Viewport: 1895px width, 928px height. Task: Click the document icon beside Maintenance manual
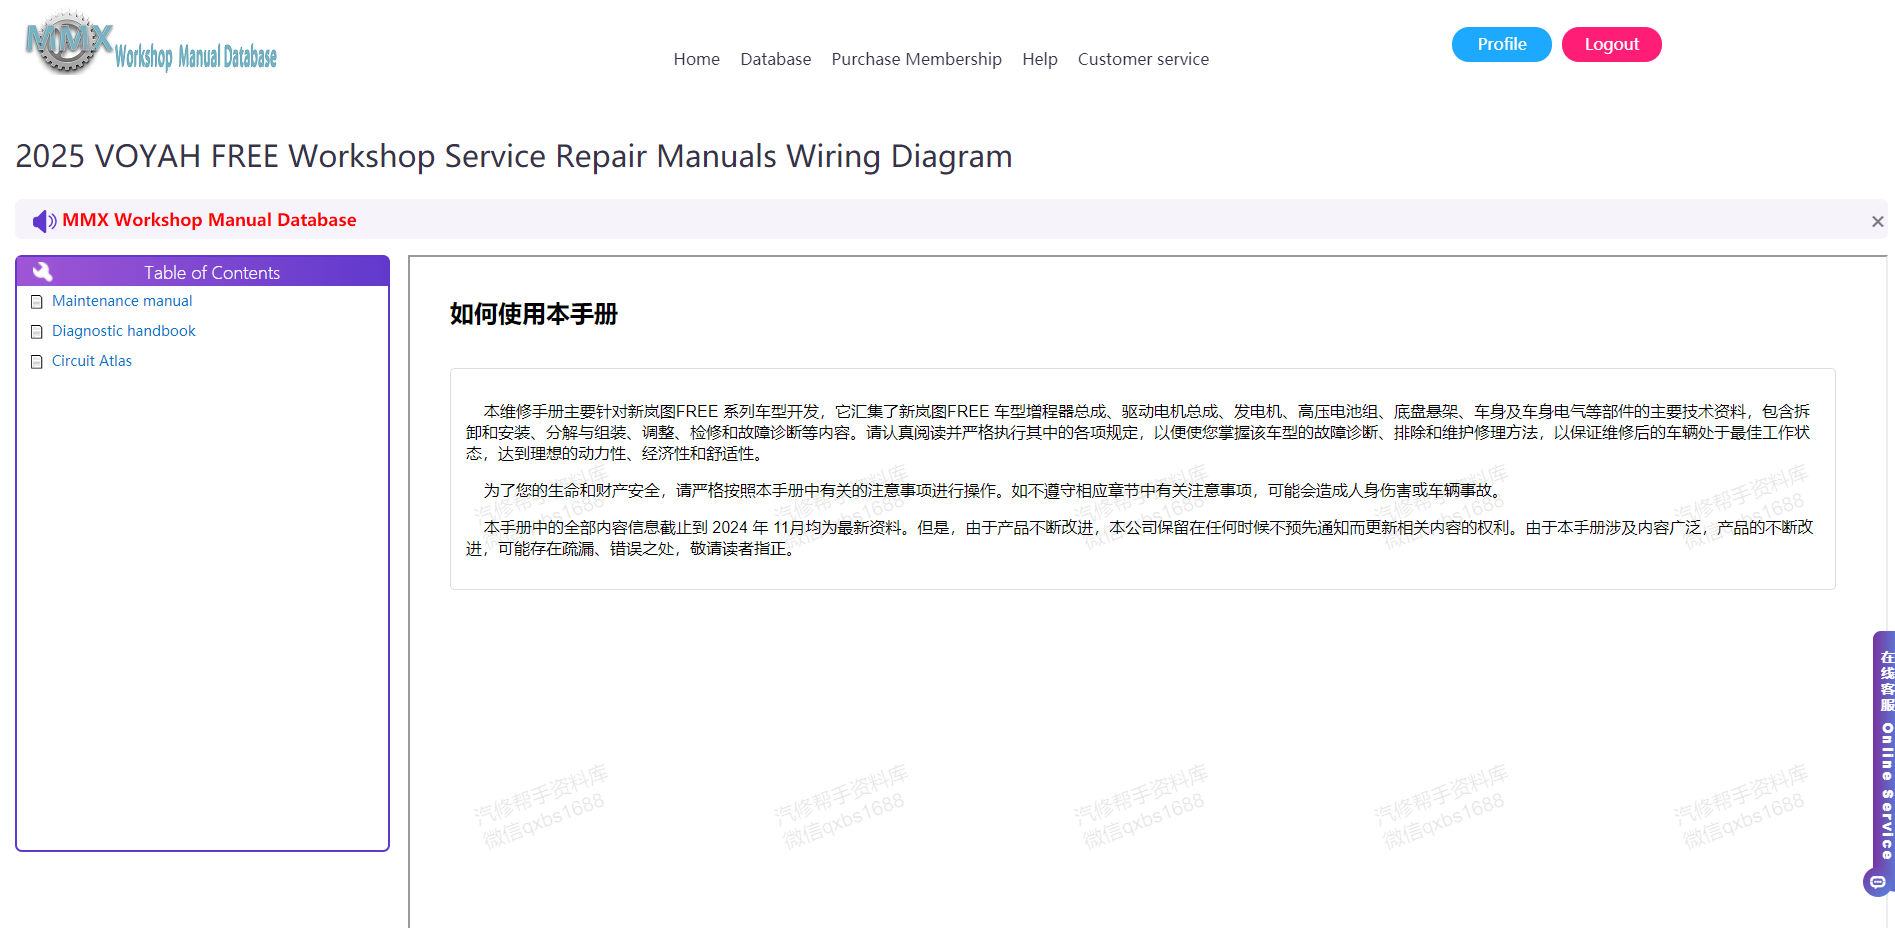click(x=37, y=302)
